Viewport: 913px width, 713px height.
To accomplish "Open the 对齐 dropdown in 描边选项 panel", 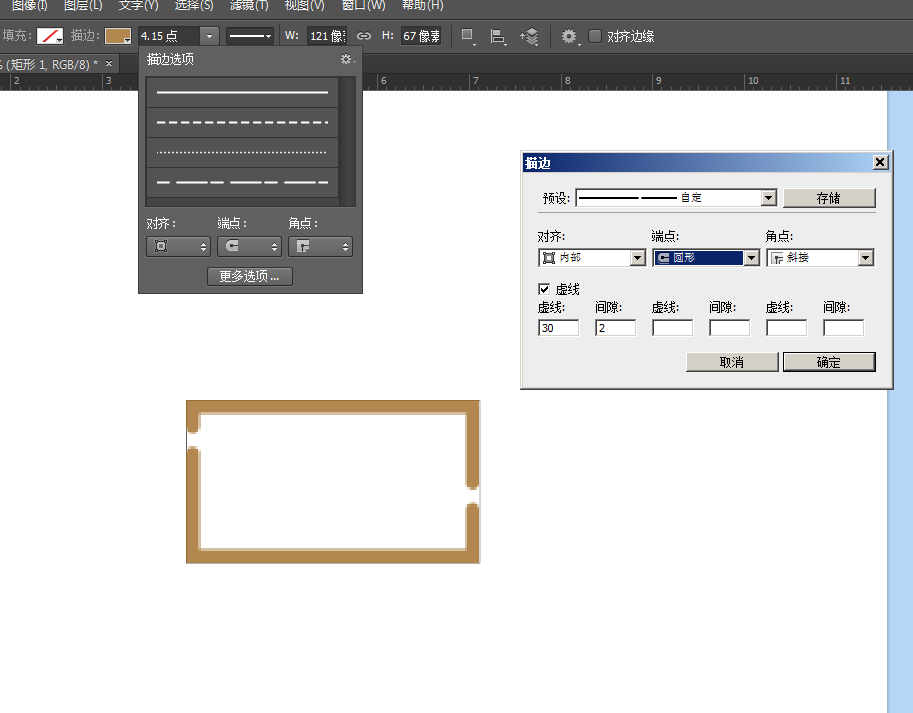I will point(178,246).
